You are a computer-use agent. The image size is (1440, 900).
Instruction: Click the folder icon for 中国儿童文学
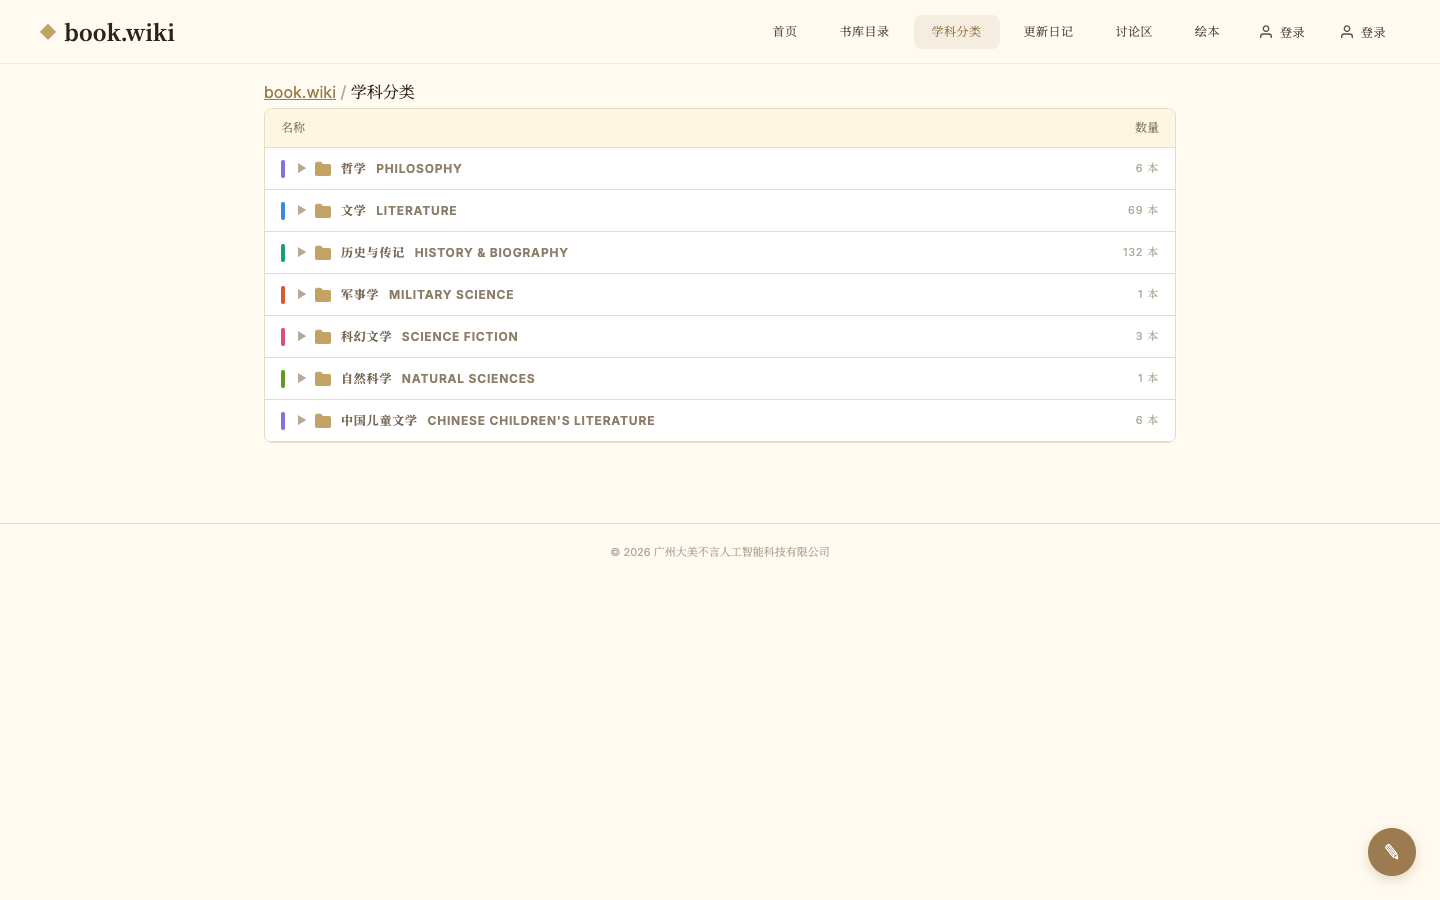coord(323,421)
